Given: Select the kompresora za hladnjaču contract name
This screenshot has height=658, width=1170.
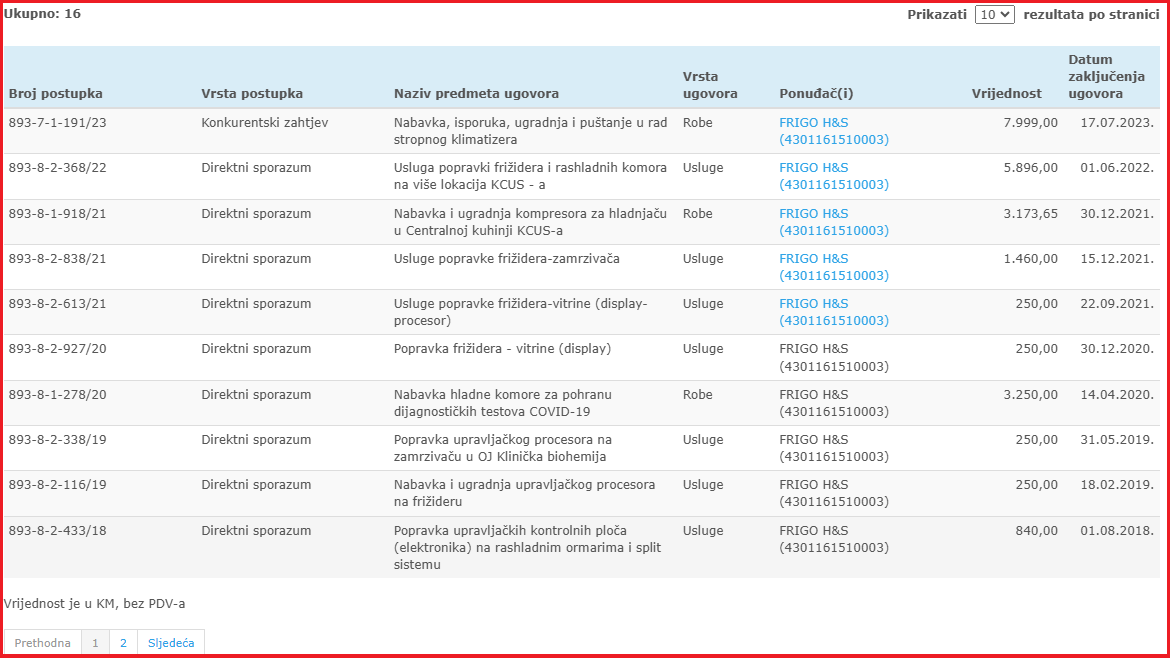Looking at the screenshot, I should click(x=531, y=222).
